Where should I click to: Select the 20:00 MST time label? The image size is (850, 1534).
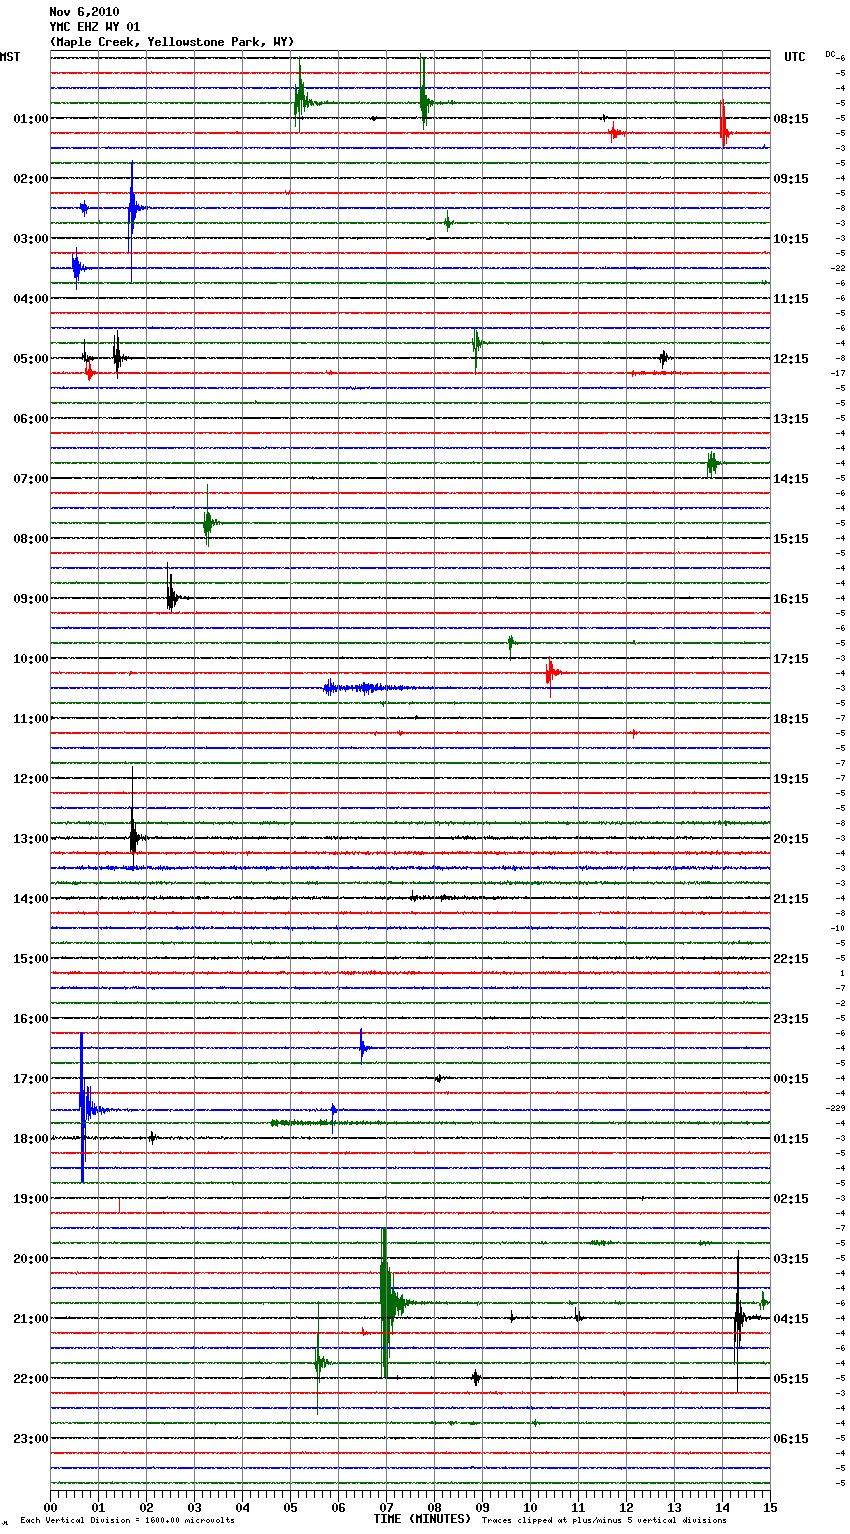click(31, 1259)
